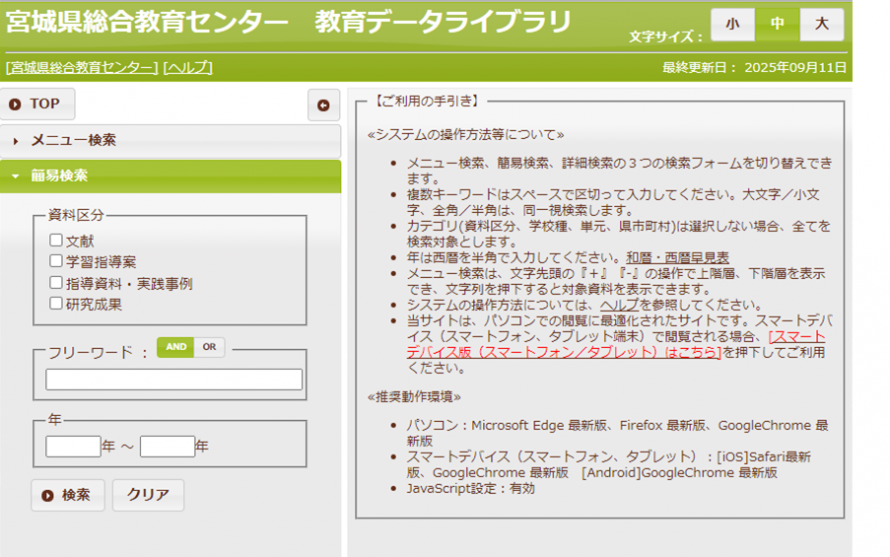Tick the 指導資料・実践事例 checkbox
The width and height of the screenshot is (890, 557).
[56, 283]
